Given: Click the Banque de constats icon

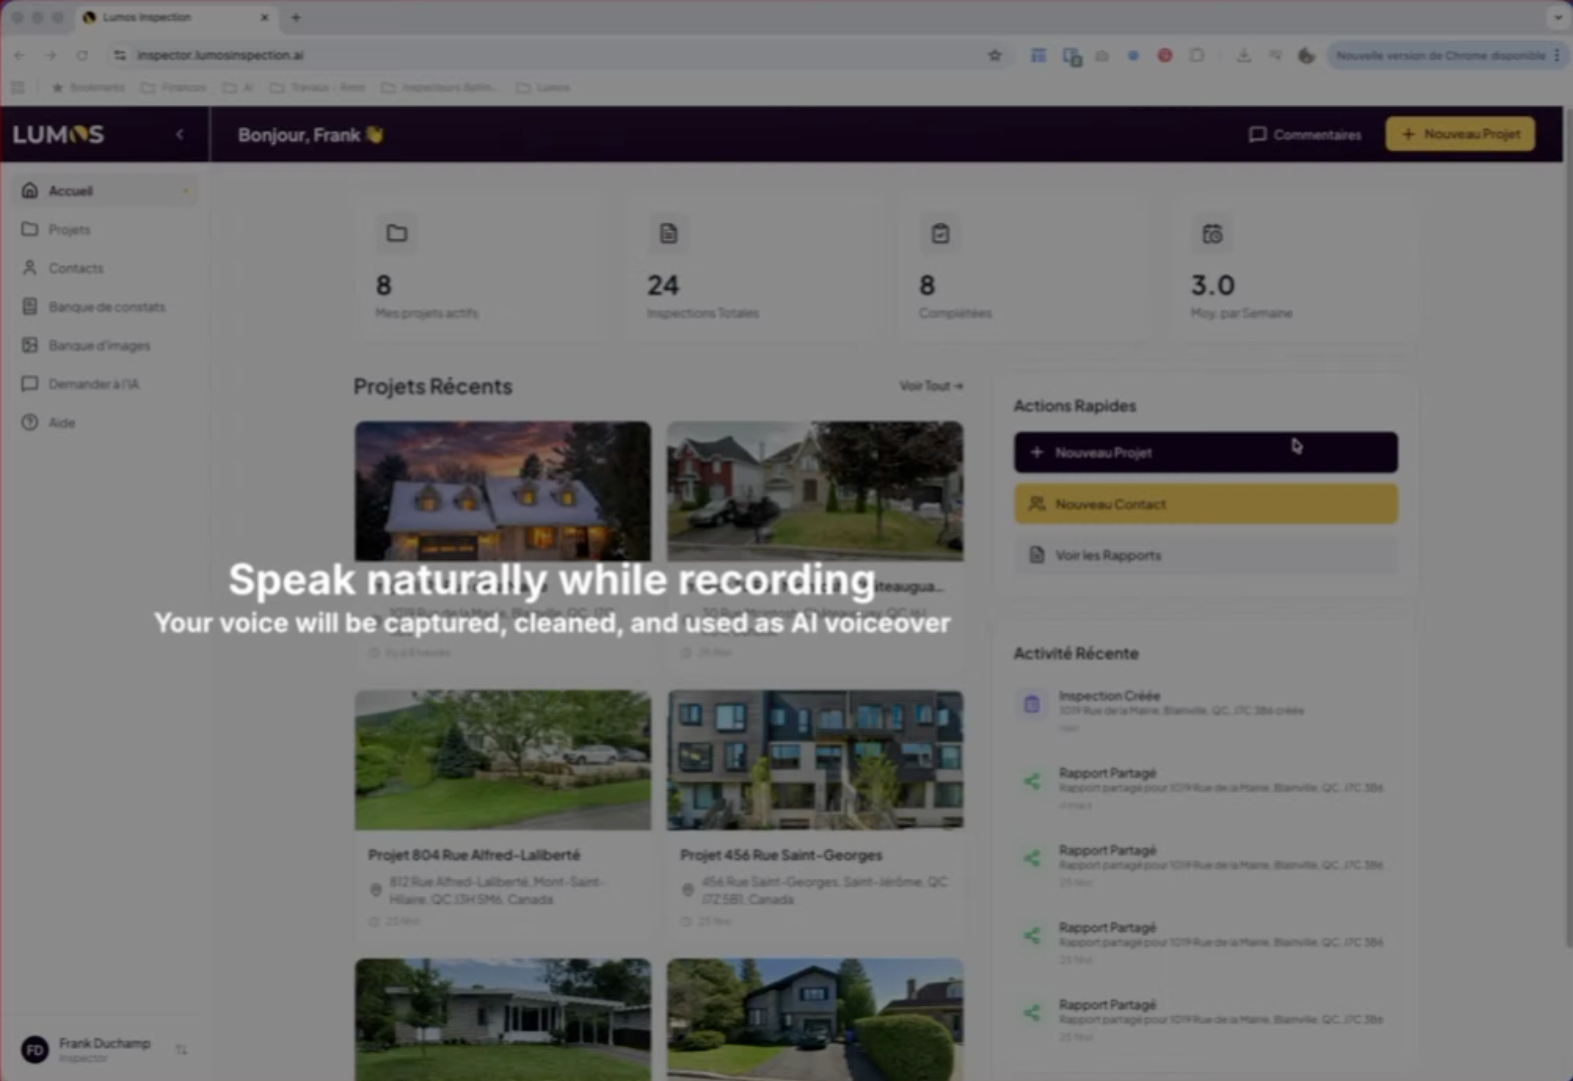Looking at the screenshot, I should click(30, 307).
